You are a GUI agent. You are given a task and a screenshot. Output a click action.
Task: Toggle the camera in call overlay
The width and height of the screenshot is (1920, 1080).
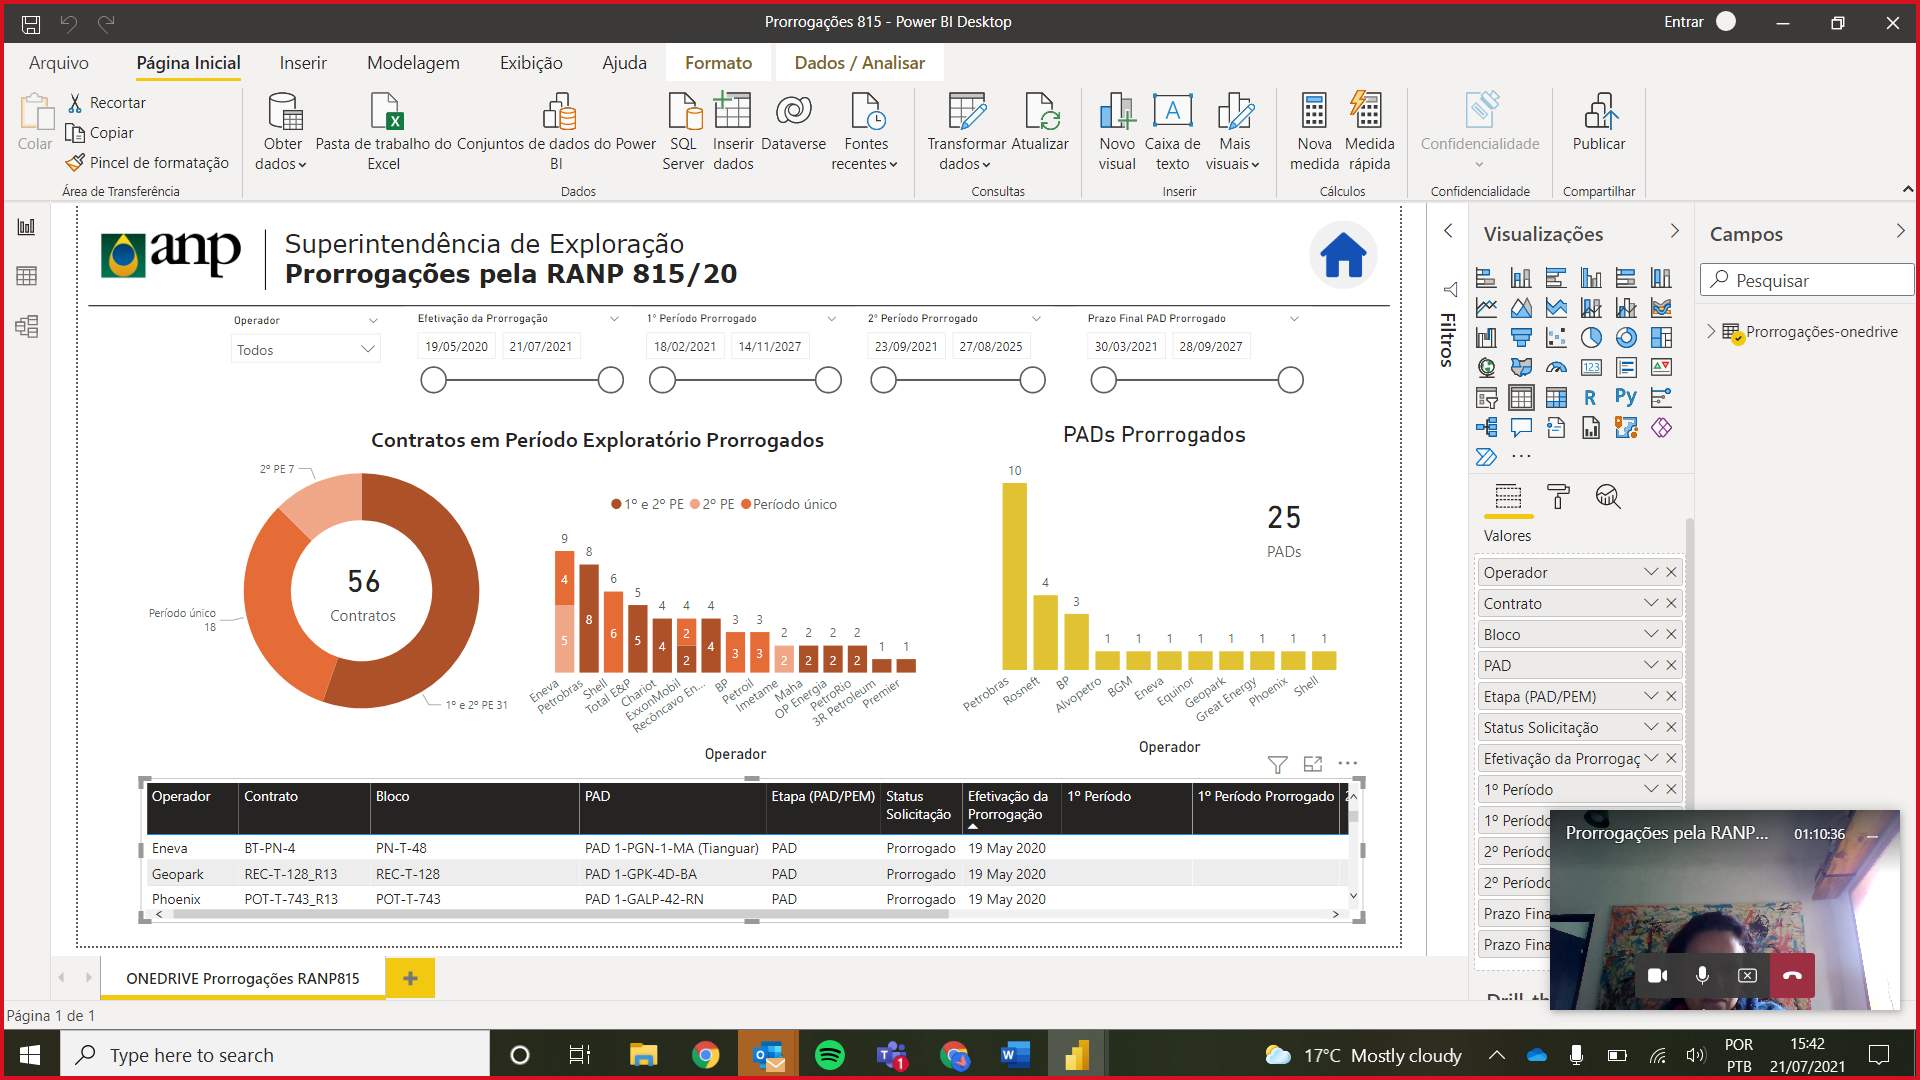coord(1657,975)
